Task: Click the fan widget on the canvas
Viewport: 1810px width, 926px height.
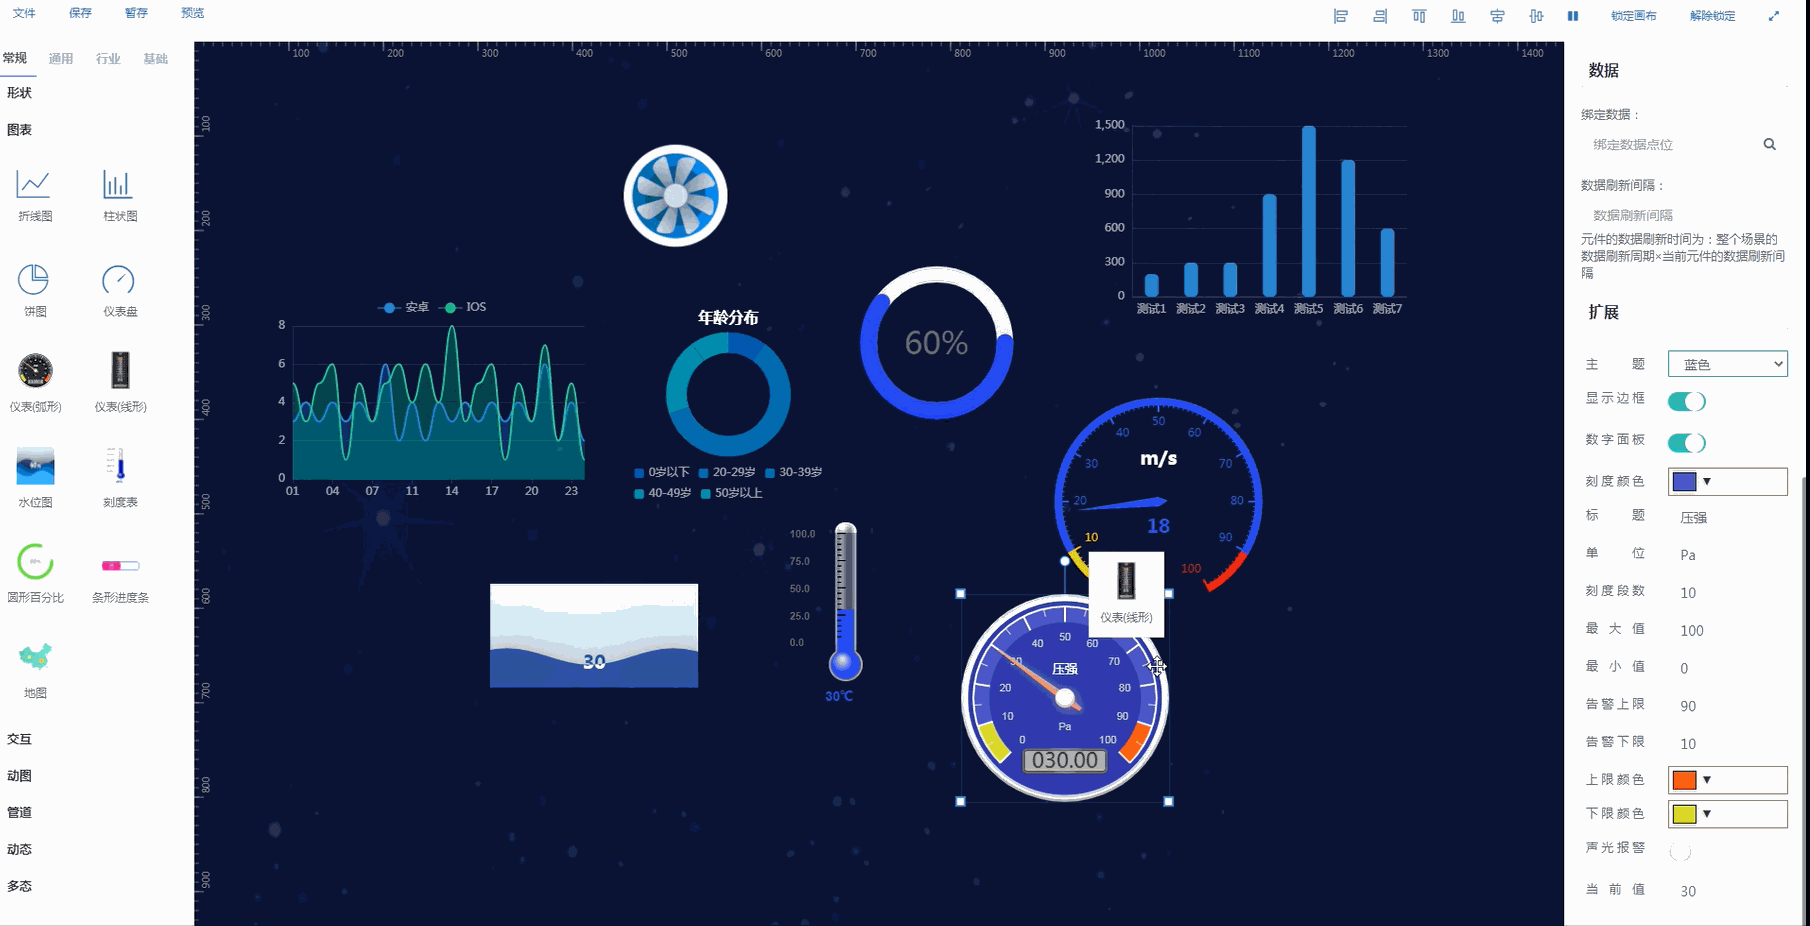Action: click(675, 196)
